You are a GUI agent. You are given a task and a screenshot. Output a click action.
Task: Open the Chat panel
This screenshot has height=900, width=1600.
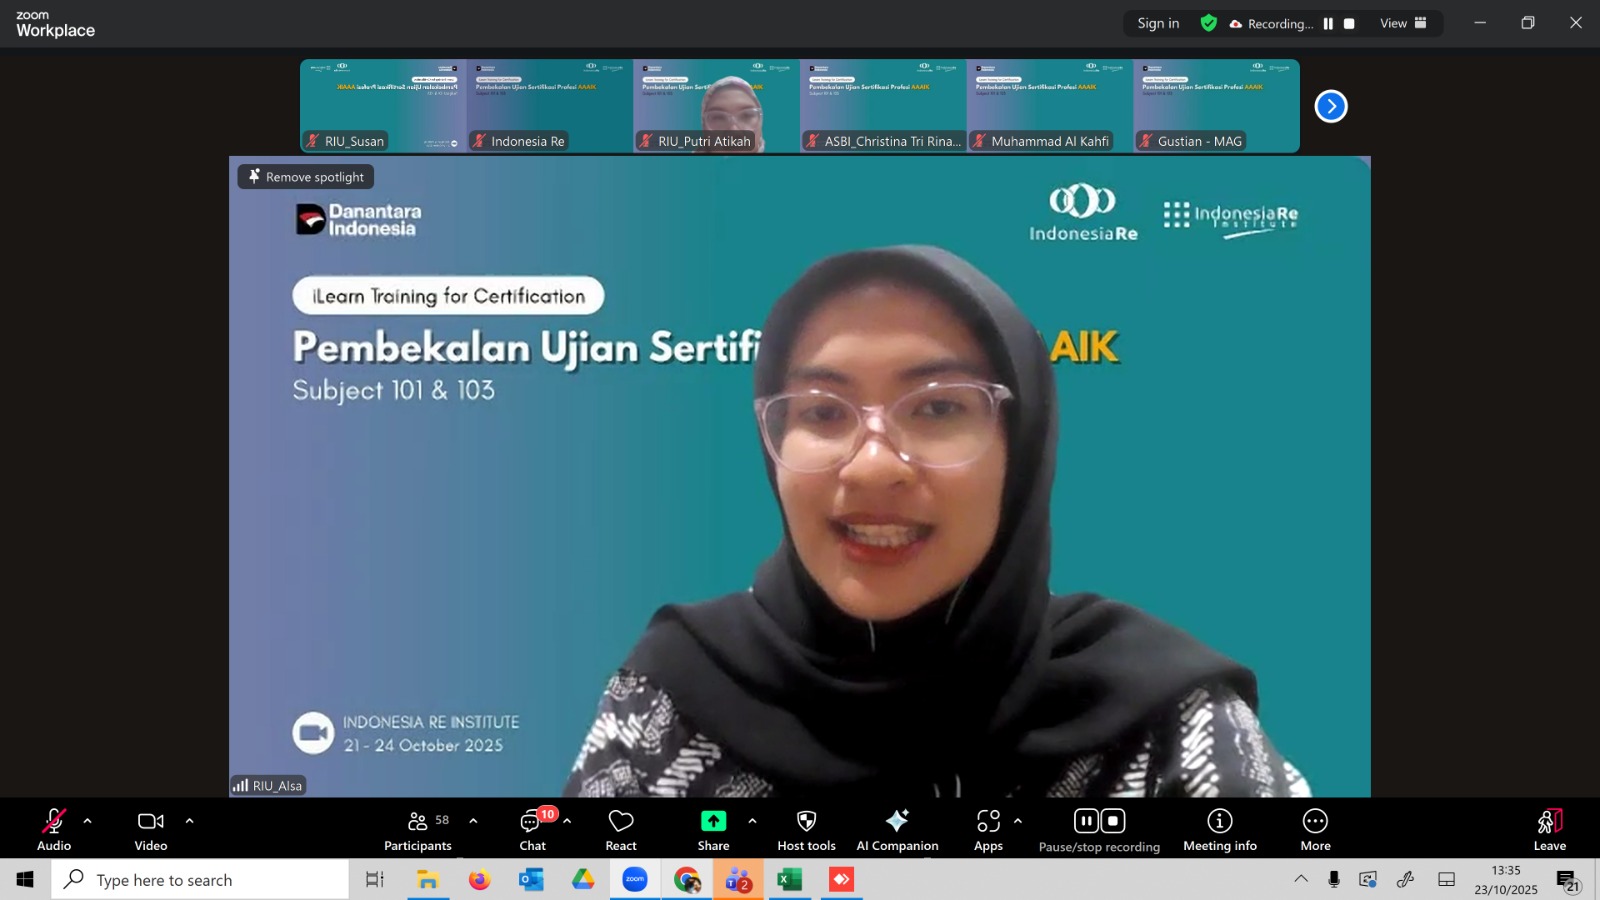click(532, 830)
